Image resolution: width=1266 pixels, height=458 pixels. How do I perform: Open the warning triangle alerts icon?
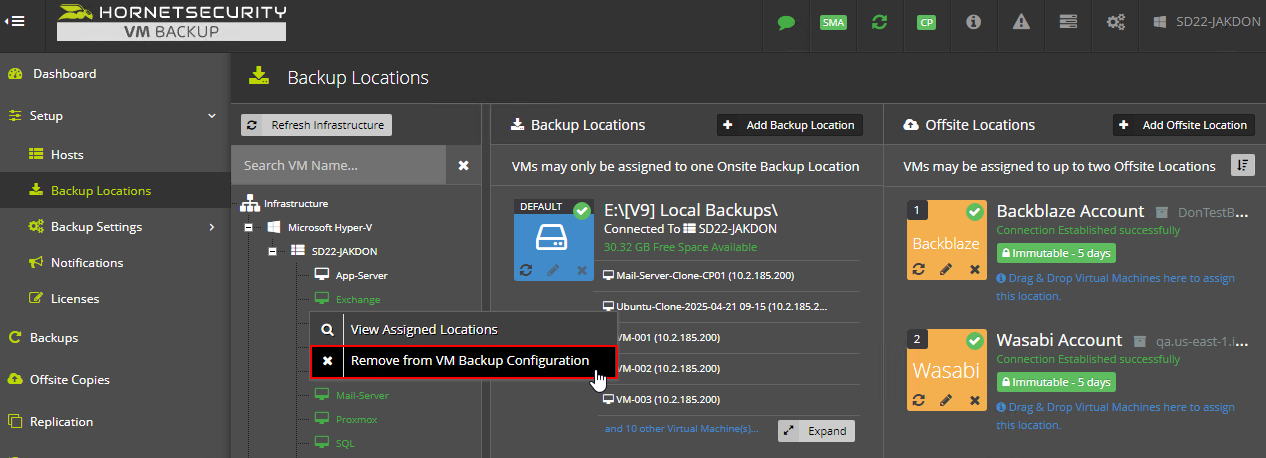click(x=1021, y=22)
